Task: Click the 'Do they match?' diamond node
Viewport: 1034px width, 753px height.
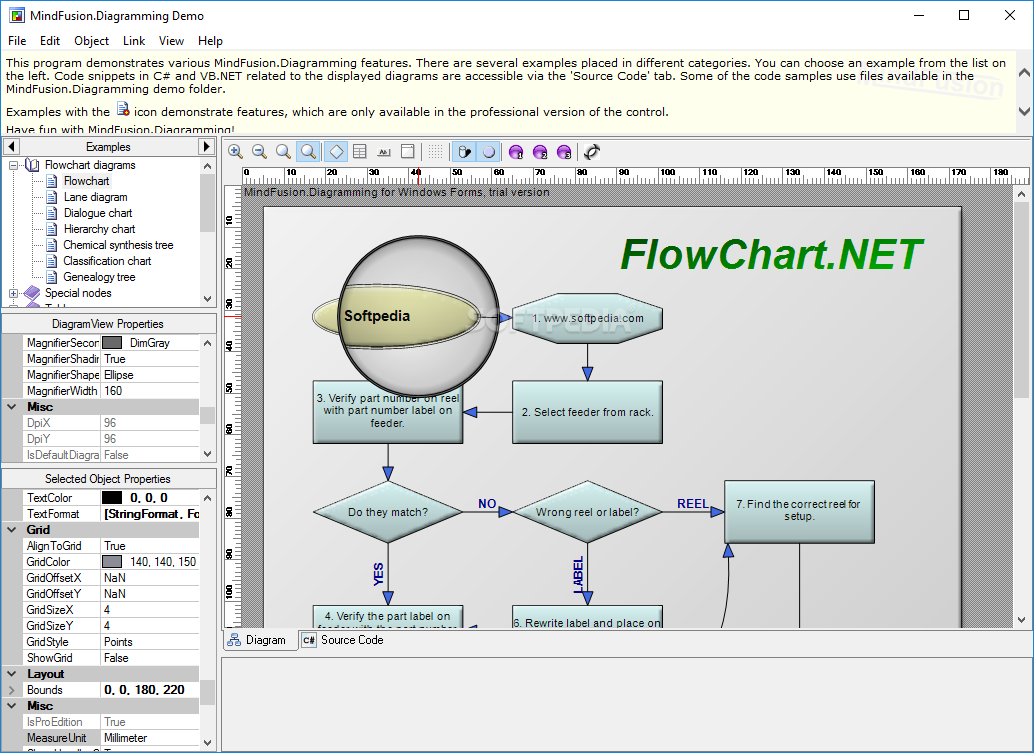Action: point(388,512)
